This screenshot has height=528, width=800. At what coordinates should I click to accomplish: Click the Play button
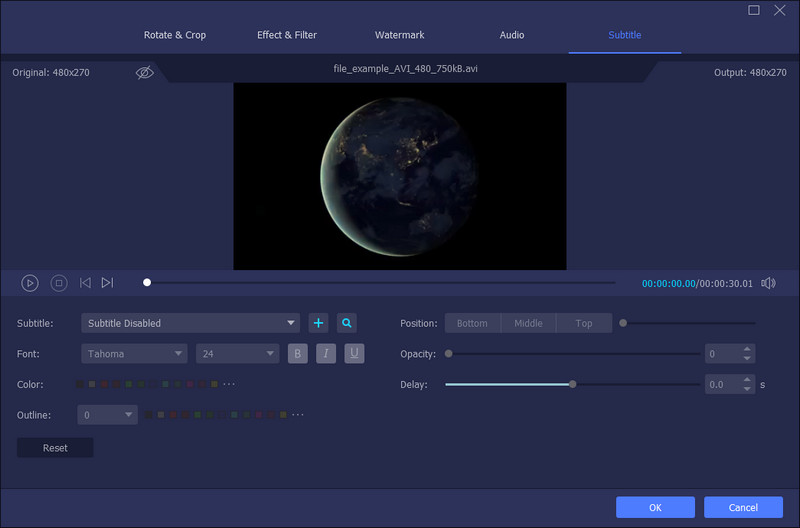(x=30, y=283)
